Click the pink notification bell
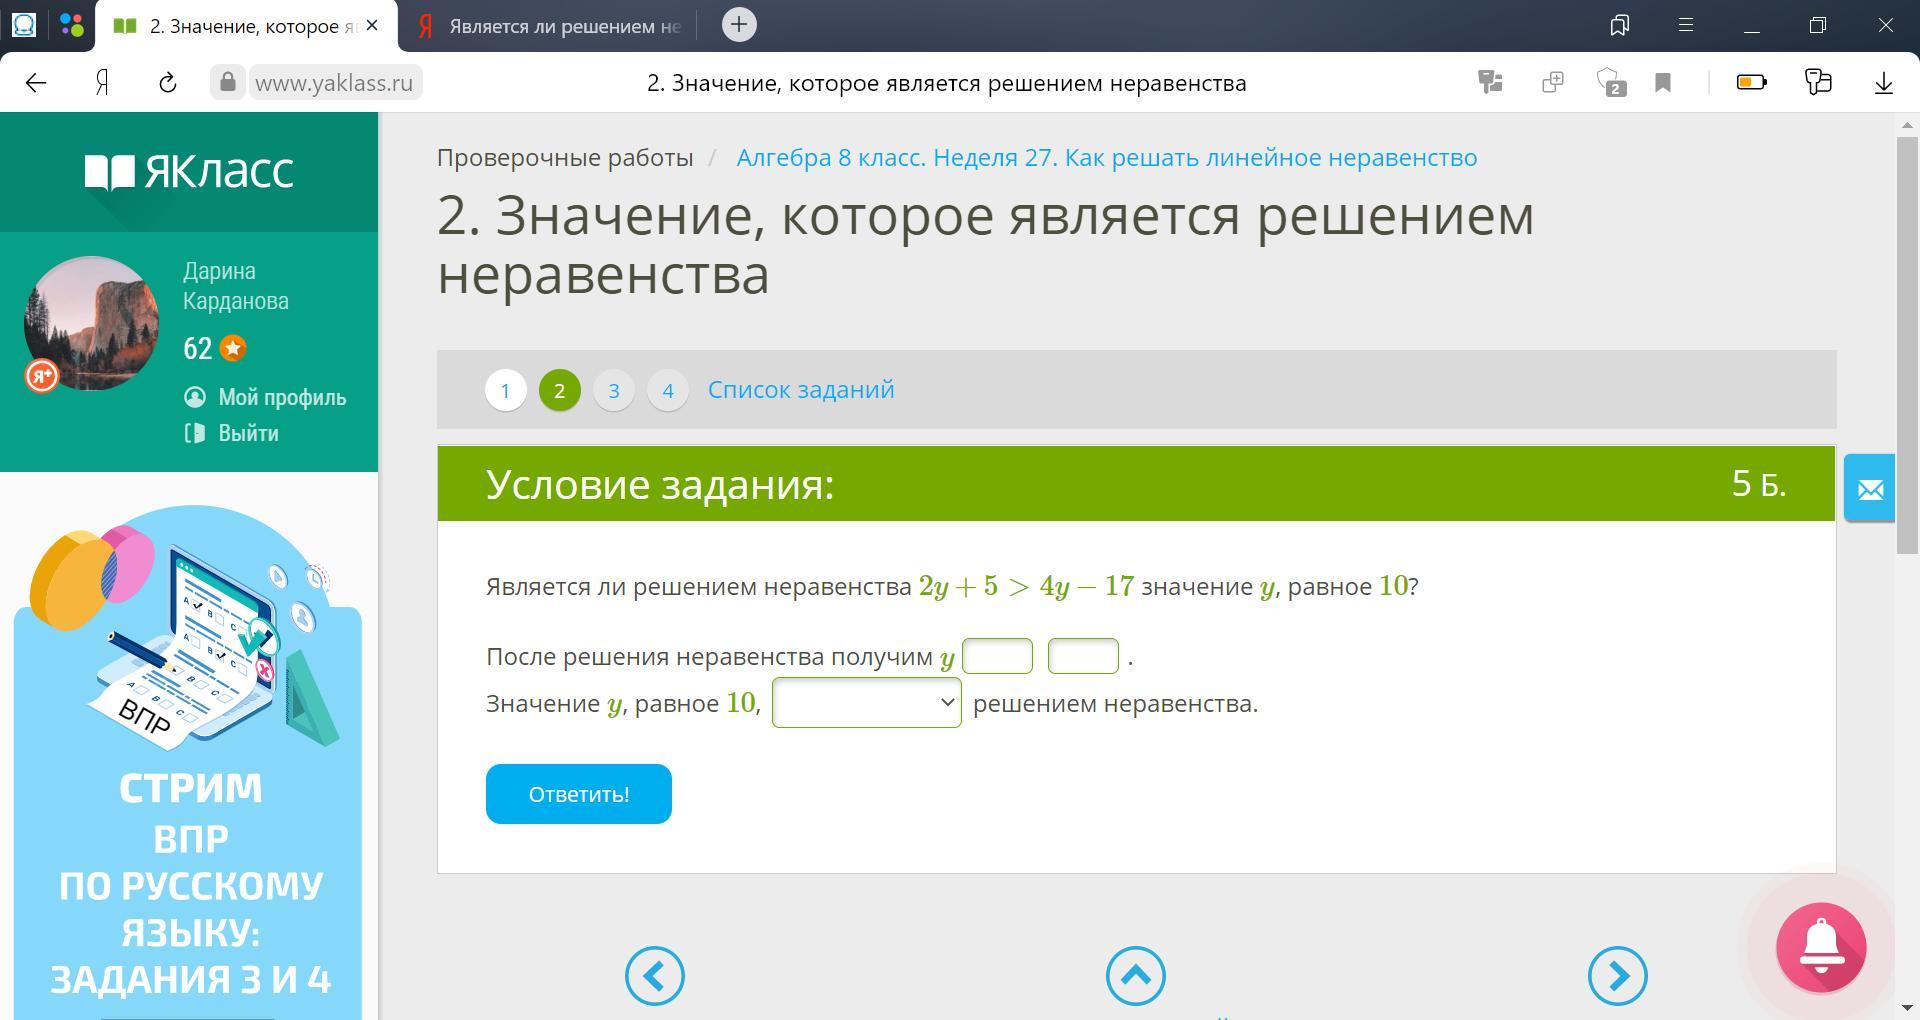 [x=1821, y=947]
